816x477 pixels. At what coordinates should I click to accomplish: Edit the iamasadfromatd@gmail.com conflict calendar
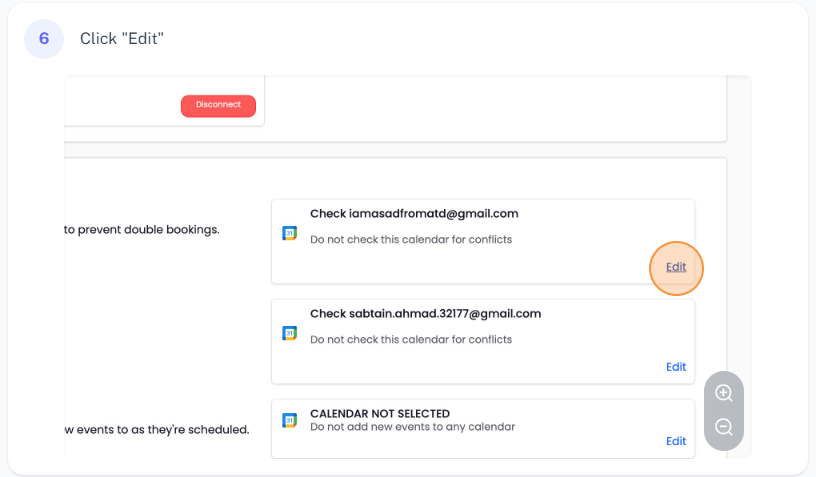676,267
